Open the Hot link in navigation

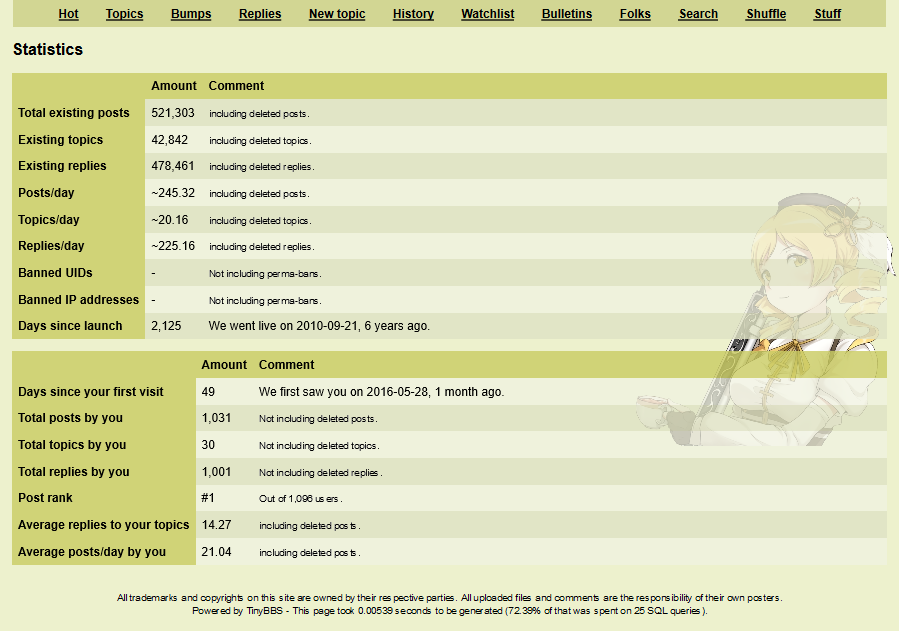tap(68, 14)
